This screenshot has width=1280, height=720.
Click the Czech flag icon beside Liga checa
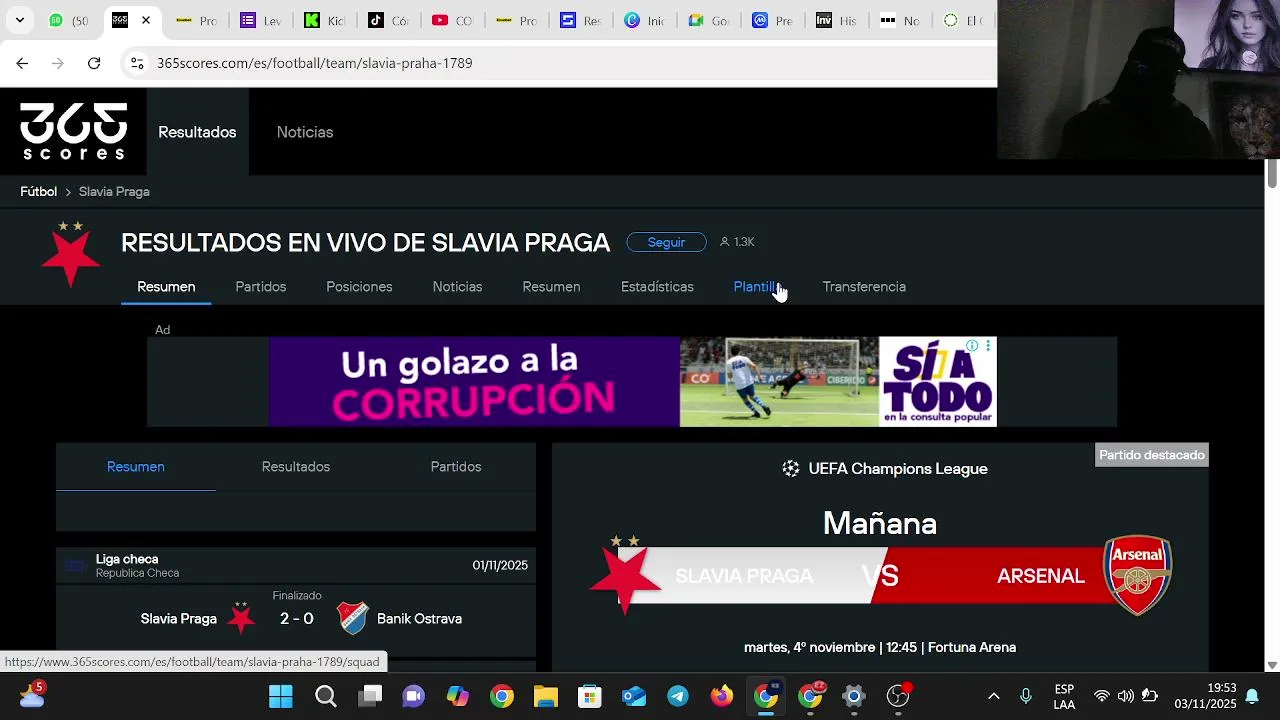pyautogui.click(x=75, y=566)
